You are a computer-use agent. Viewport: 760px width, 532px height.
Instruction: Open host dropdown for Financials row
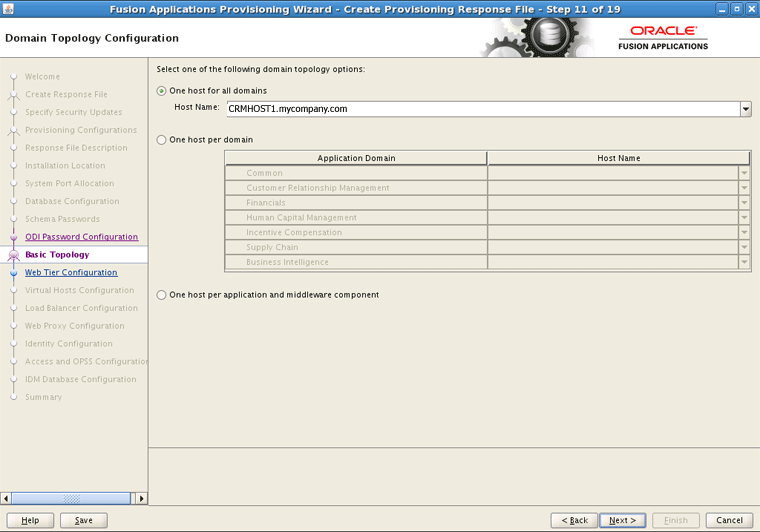coord(744,203)
